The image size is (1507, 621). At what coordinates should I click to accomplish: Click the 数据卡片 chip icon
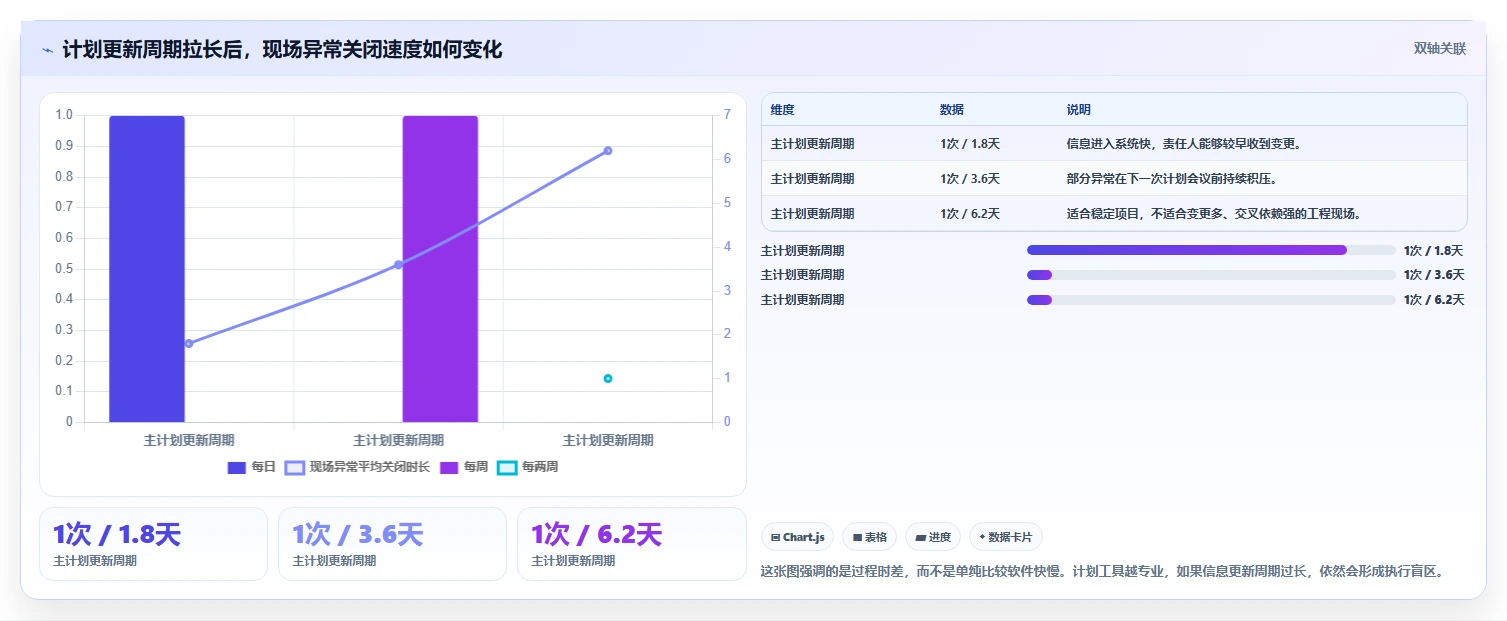982,537
